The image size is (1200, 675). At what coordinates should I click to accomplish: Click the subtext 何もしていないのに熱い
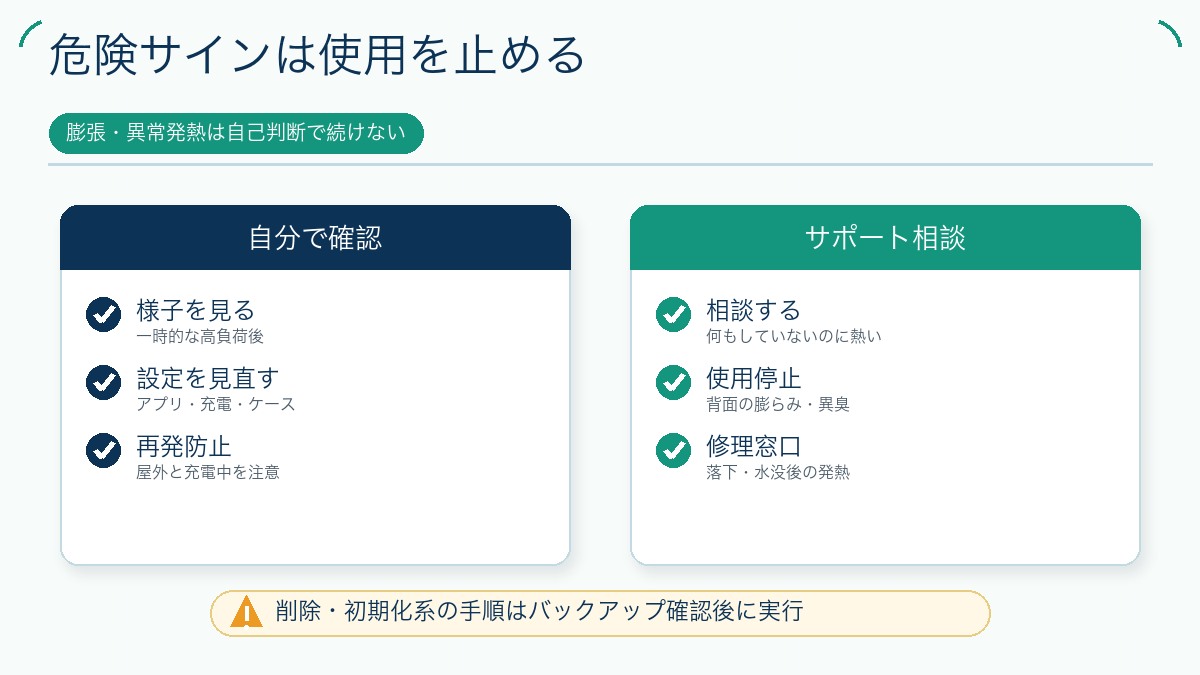click(x=794, y=336)
